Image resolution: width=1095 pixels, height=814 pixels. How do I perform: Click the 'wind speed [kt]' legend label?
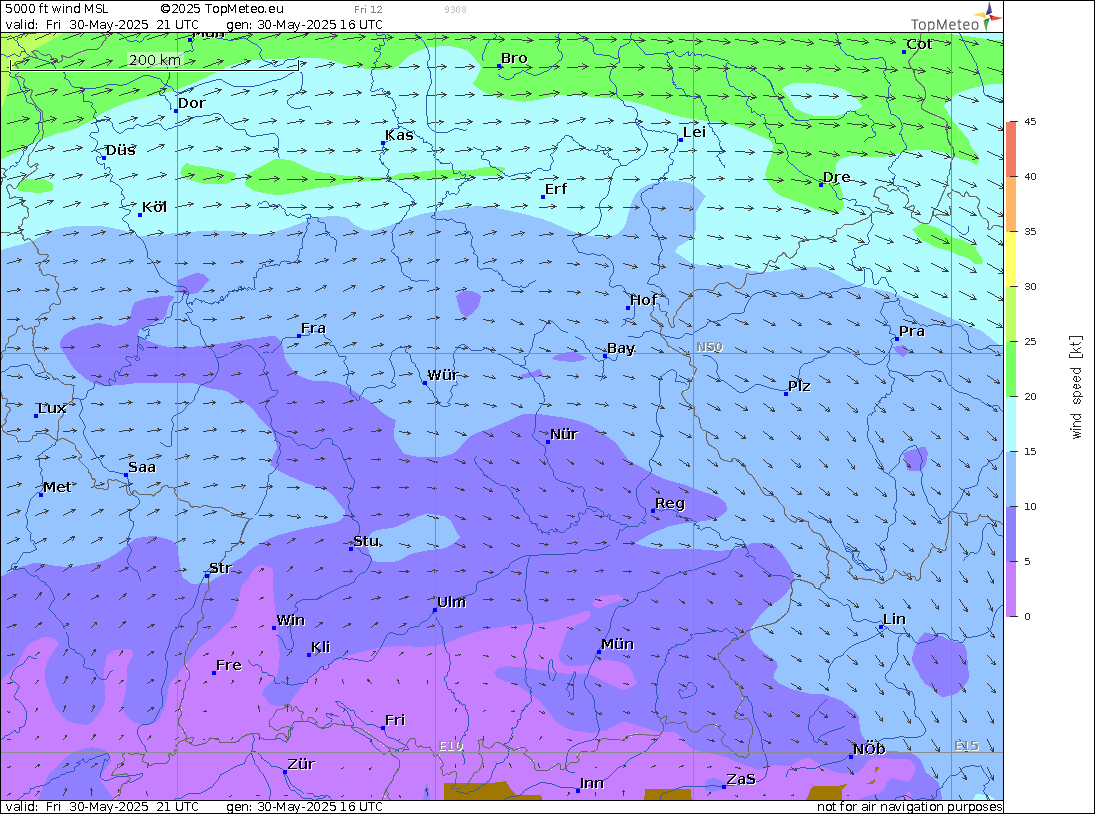click(1076, 387)
